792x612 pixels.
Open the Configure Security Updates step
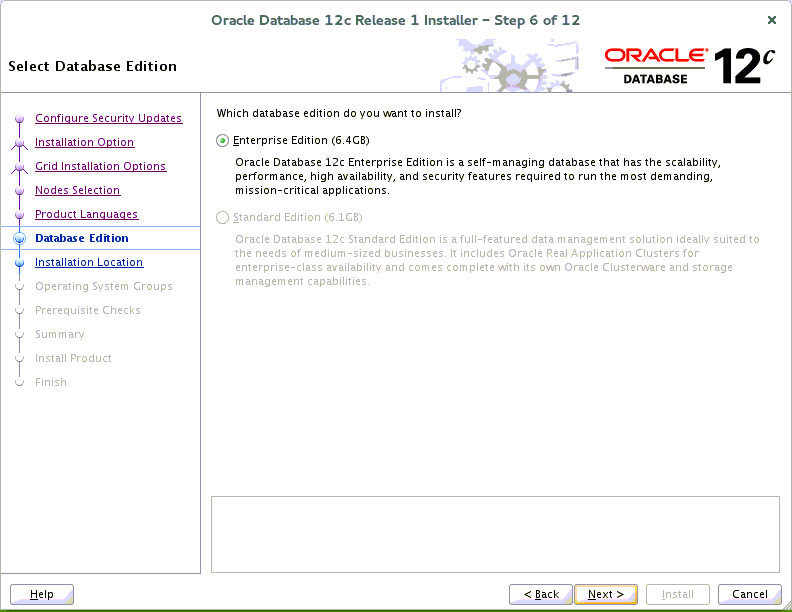click(x=108, y=118)
